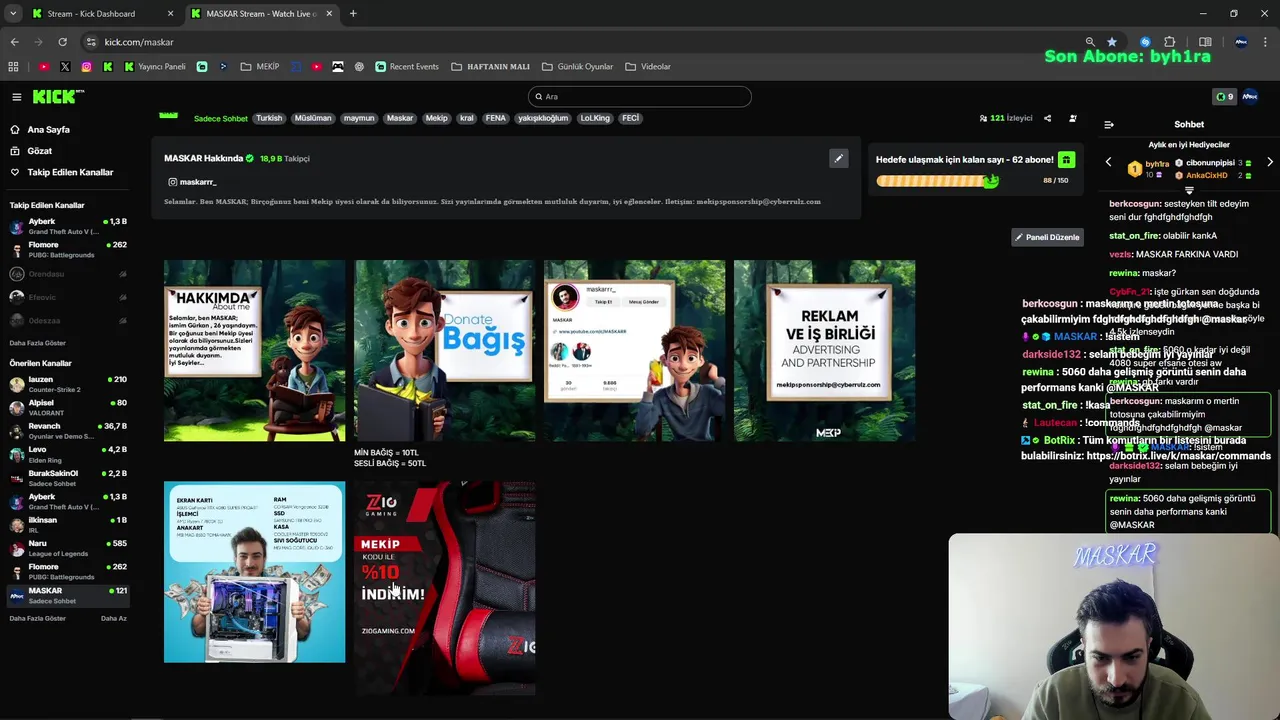
Task: Open the HAKKIMDA panel image
Action: coord(254,351)
